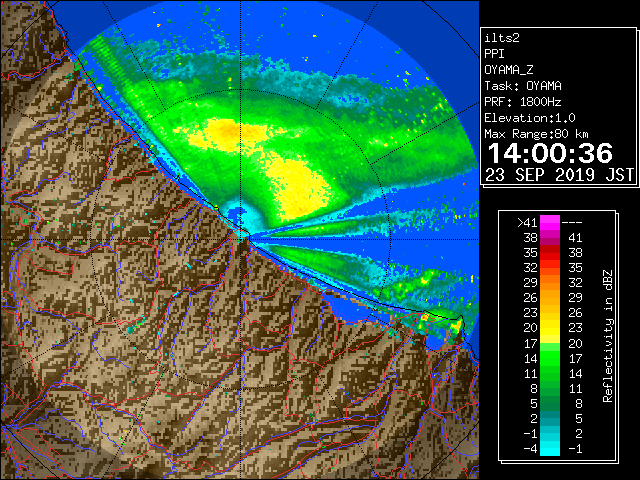Viewport: 640px width, 480px height.
Task: Click the magenta >41 dBZ color swatch
Action: pyautogui.click(x=550, y=222)
